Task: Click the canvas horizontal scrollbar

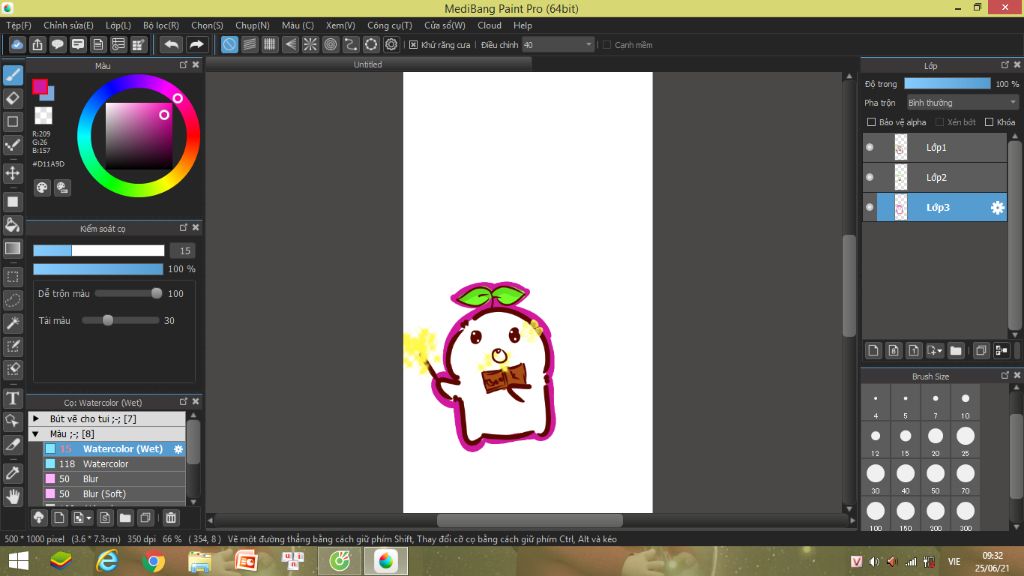Action: pos(530,520)
